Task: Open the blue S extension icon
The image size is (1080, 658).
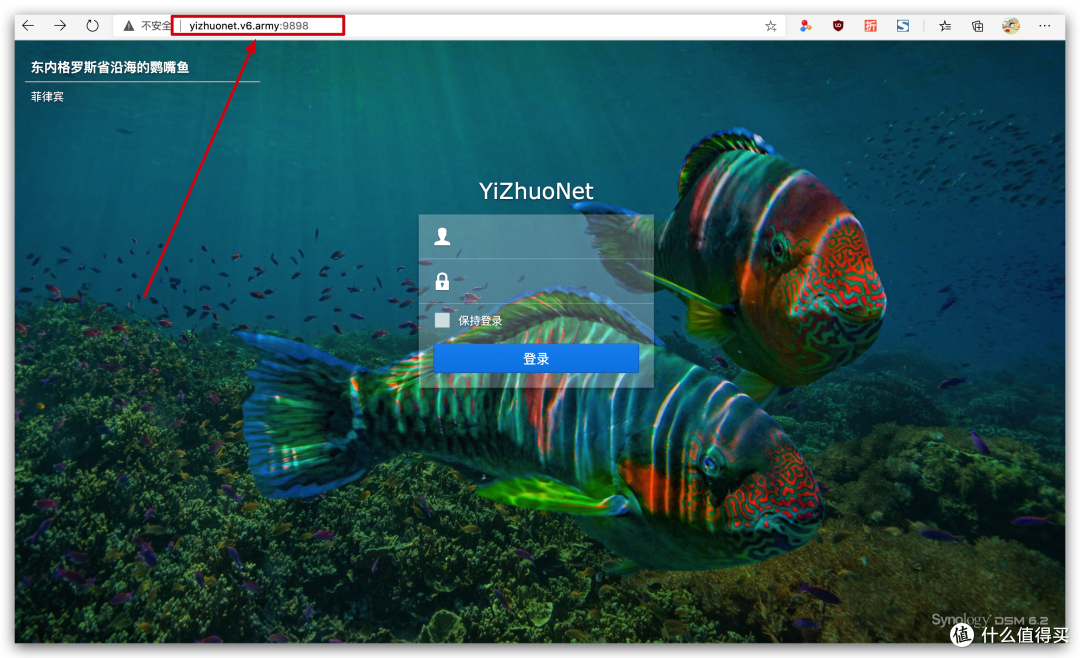Action: 903,26
